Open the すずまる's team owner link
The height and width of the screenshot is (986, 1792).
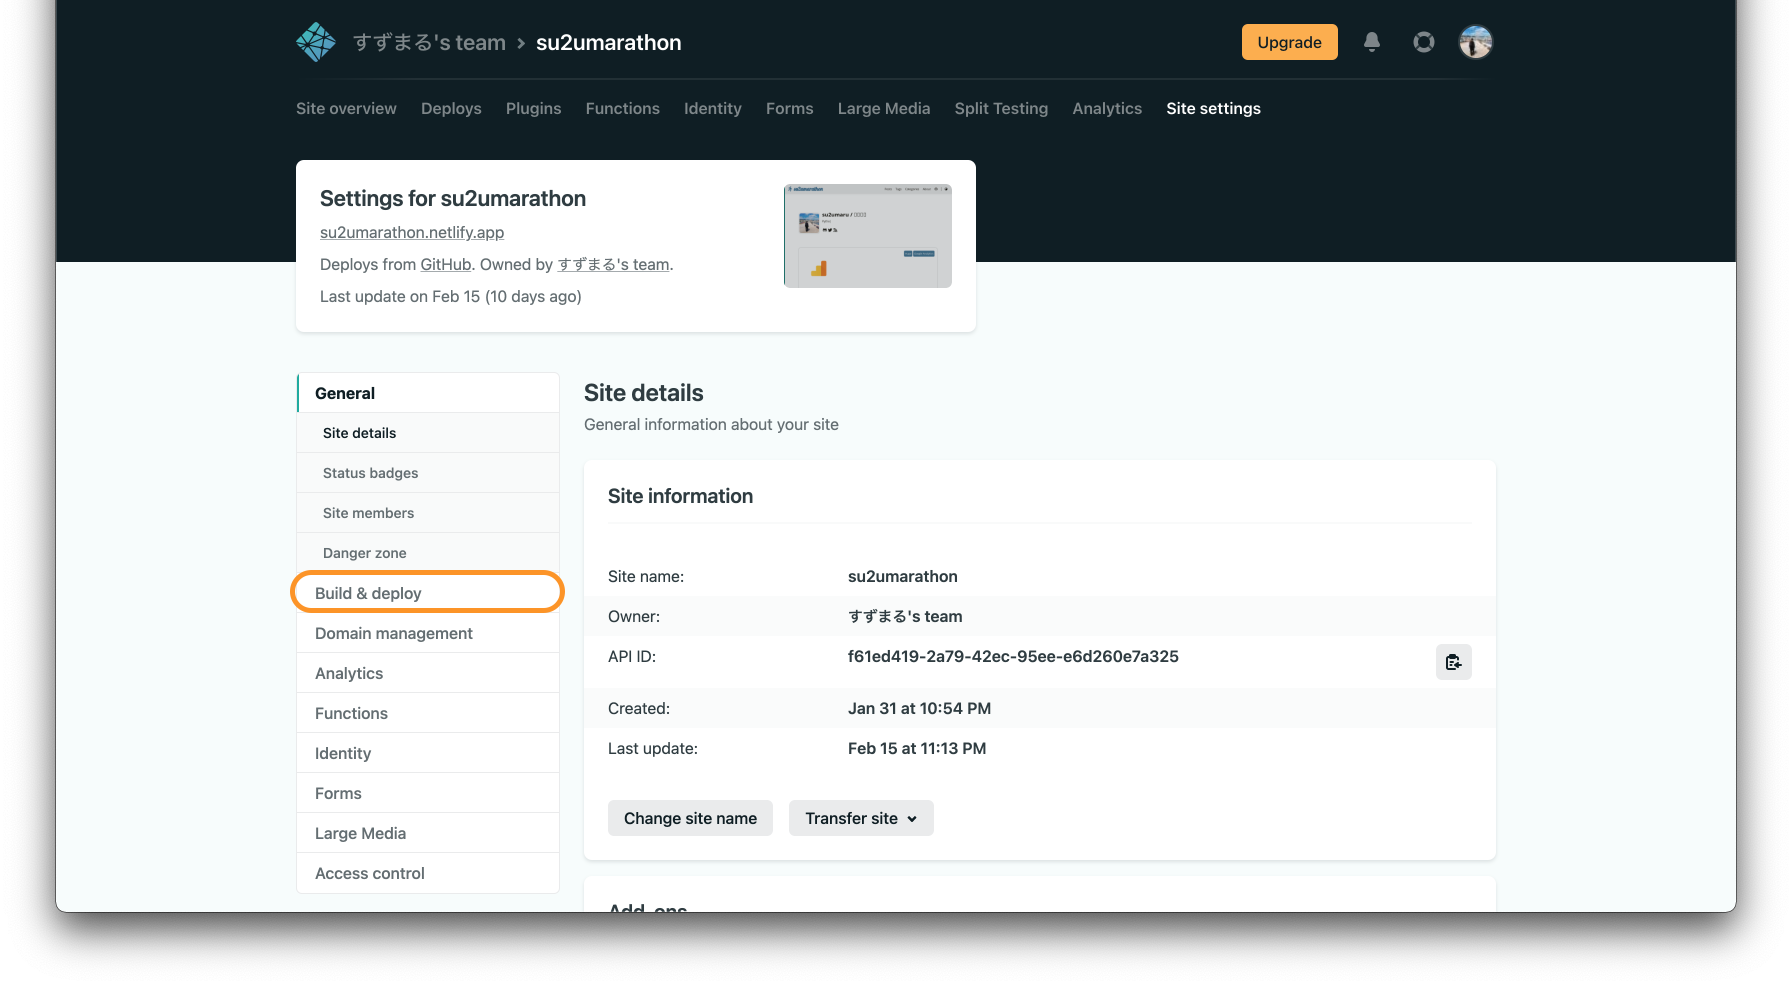613,264
